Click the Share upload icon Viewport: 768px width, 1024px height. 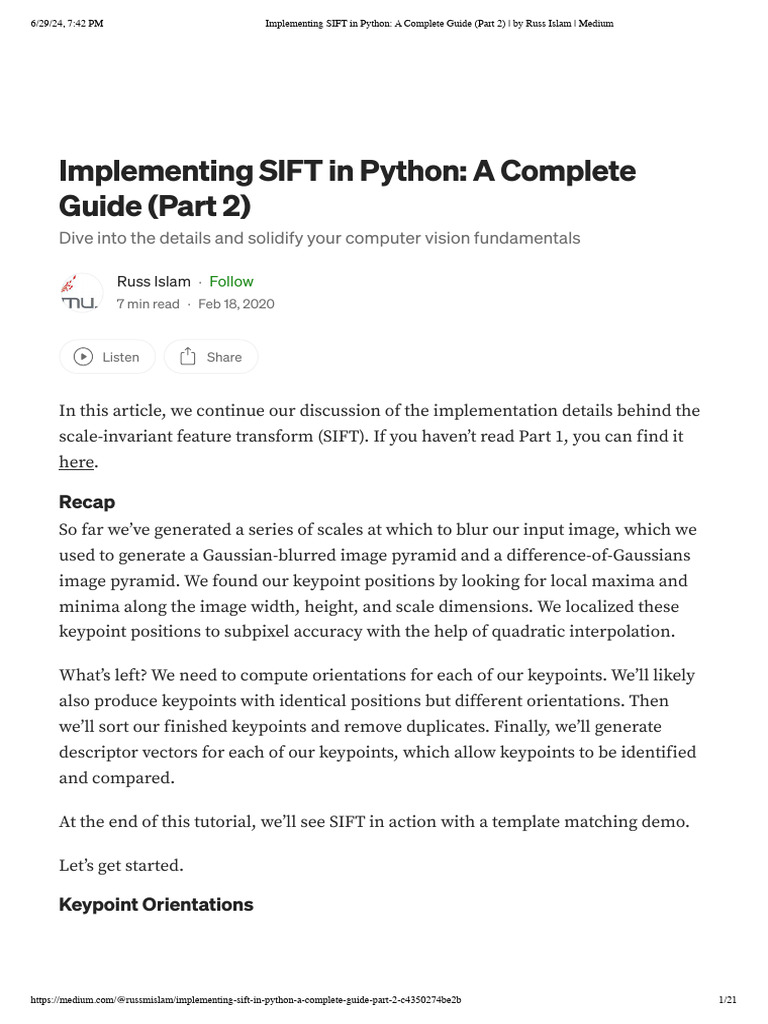(187, 357)
